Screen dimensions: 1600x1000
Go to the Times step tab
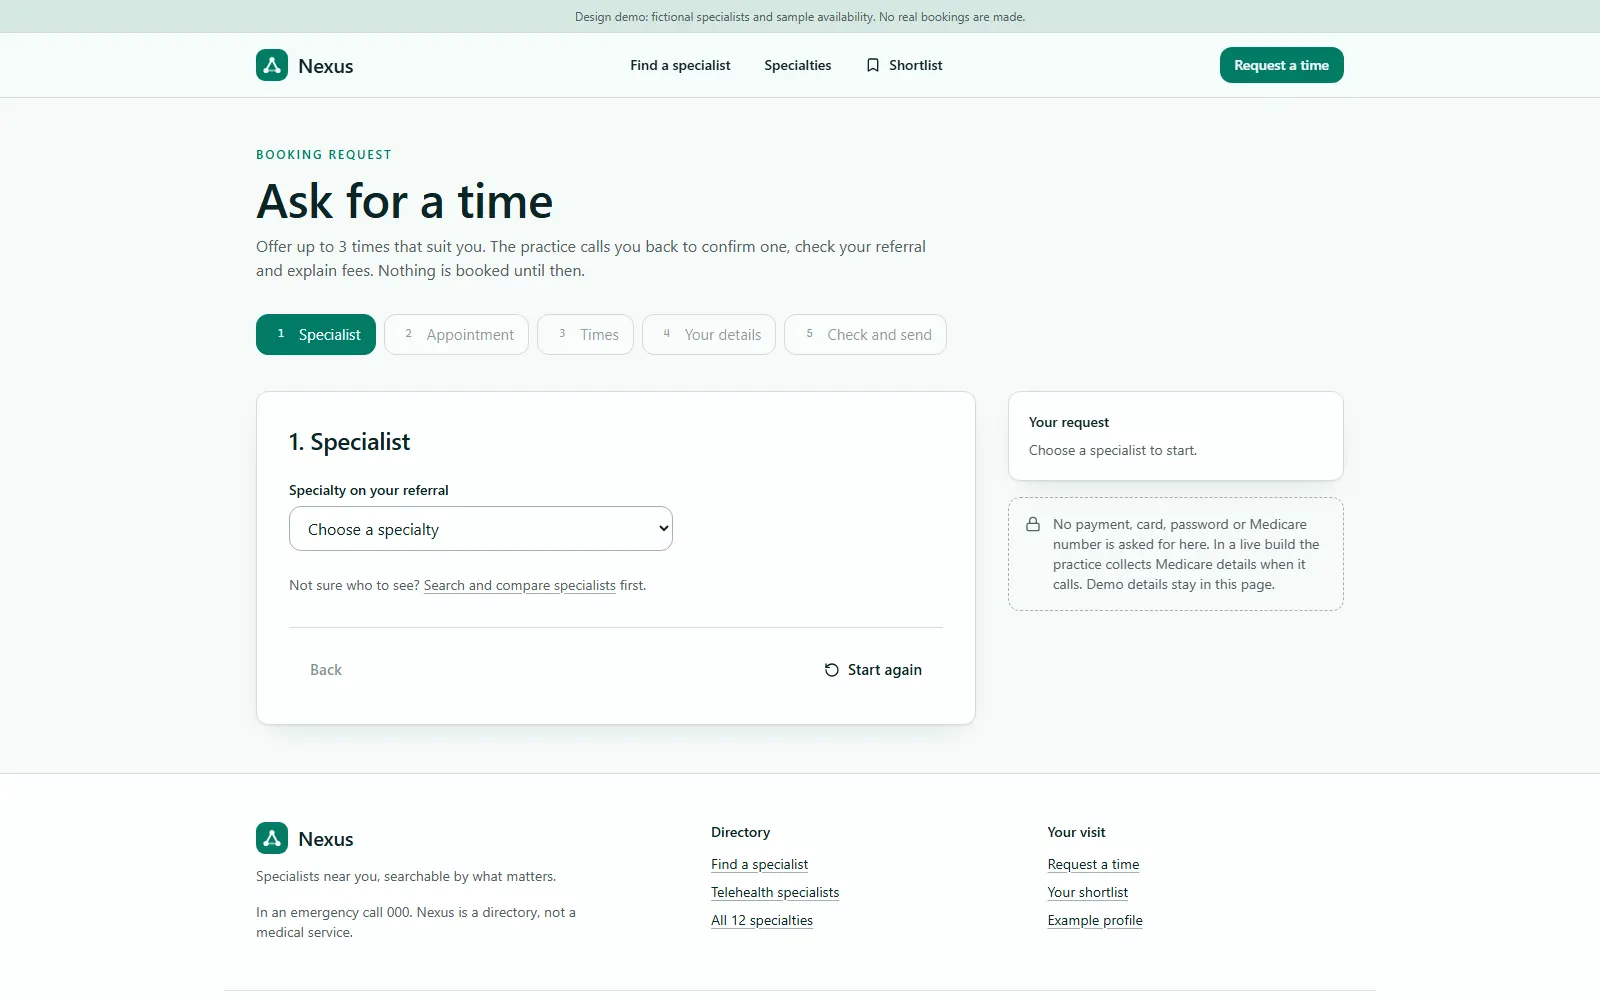coord(586,335)
